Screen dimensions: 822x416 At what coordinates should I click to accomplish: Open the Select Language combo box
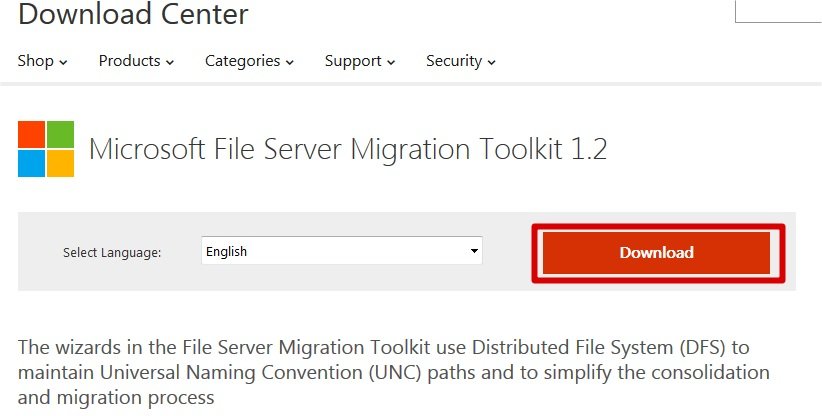341,252
